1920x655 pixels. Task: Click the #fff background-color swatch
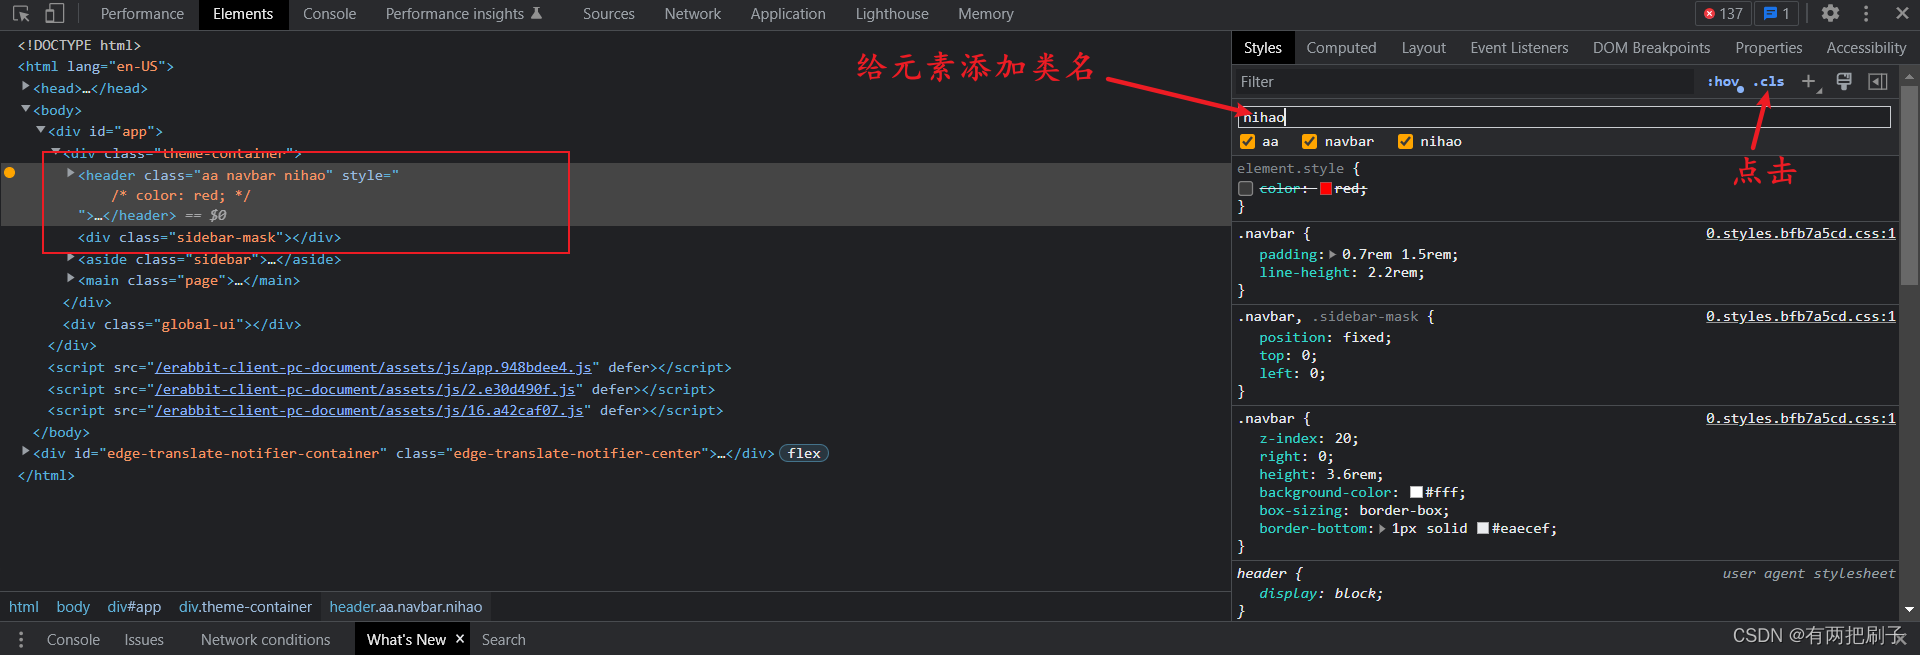[1416, 493]
